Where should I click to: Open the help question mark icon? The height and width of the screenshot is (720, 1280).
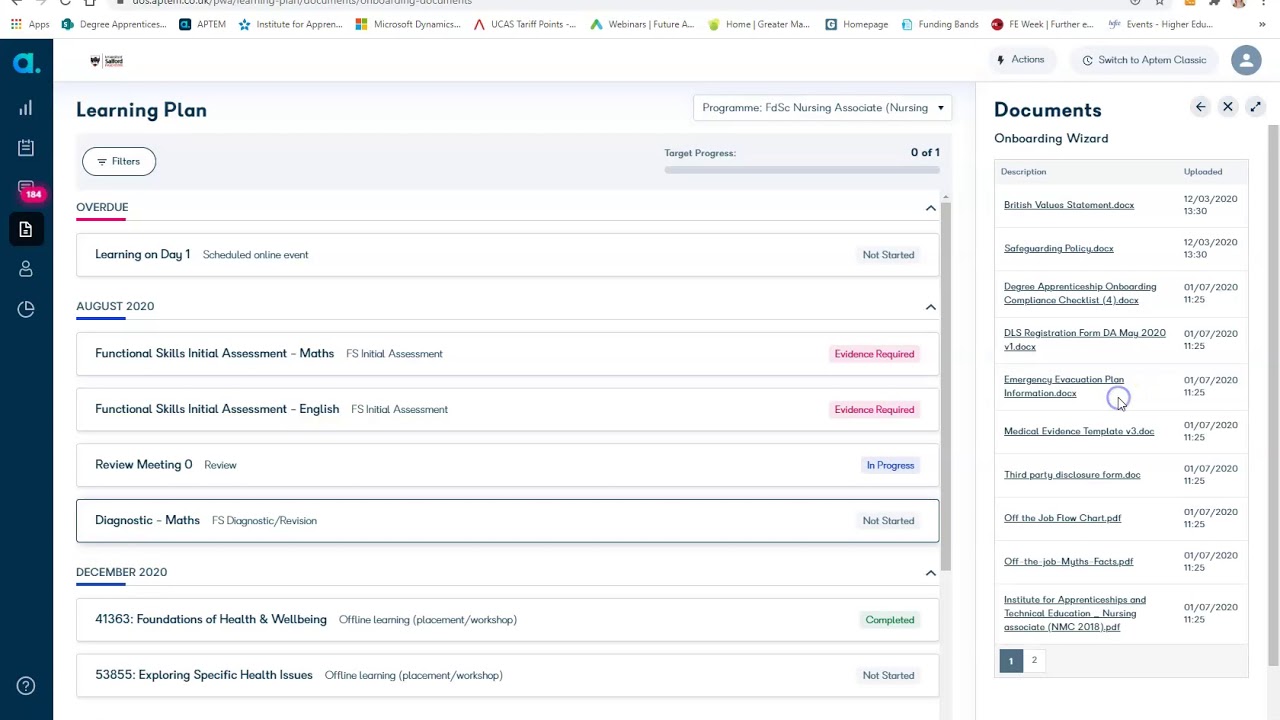26,686
